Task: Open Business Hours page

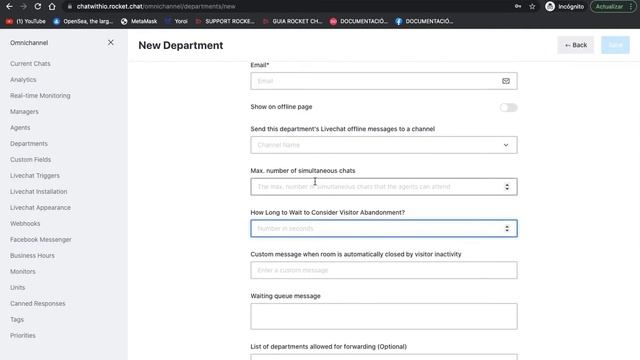Action: [32, 256]
